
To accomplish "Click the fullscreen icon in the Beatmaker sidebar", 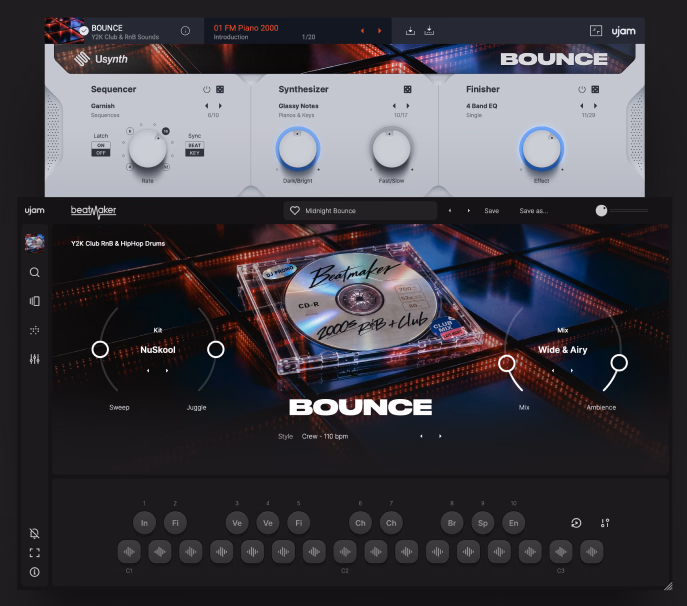I will click(x=35, y=553).
